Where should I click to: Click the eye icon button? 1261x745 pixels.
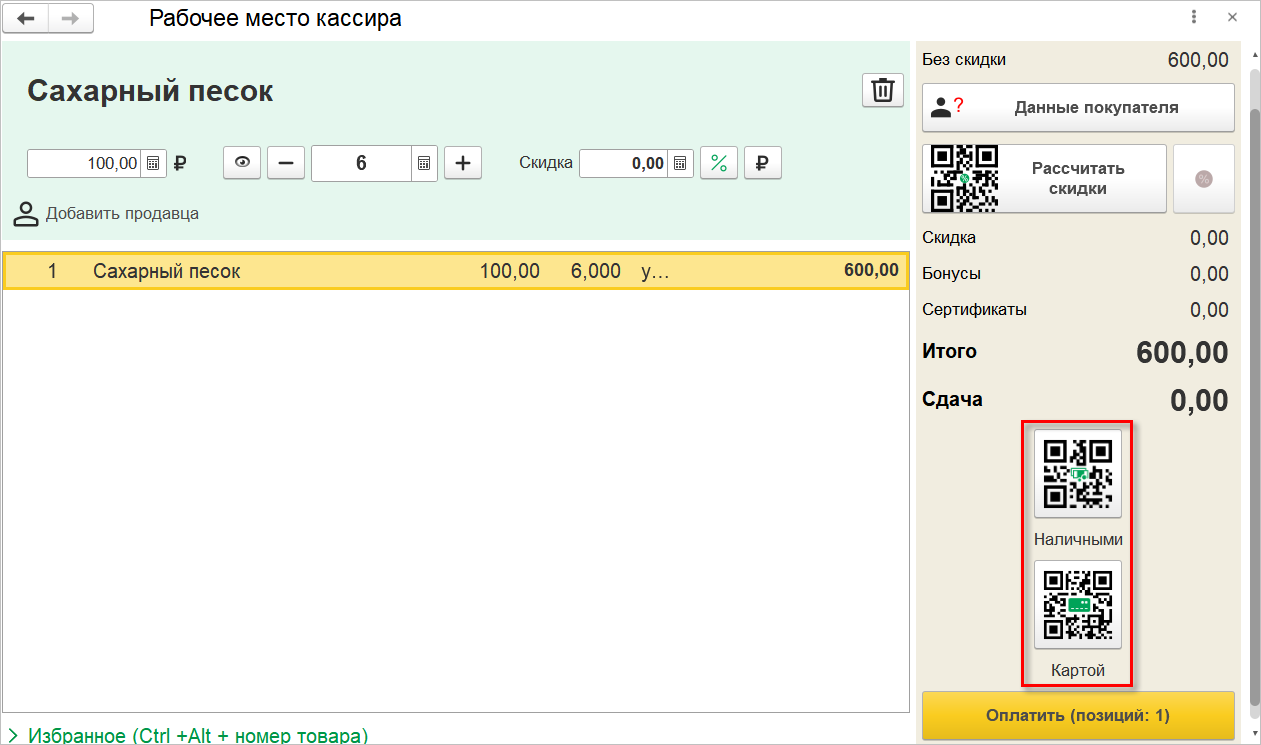[x=242, y=163]
